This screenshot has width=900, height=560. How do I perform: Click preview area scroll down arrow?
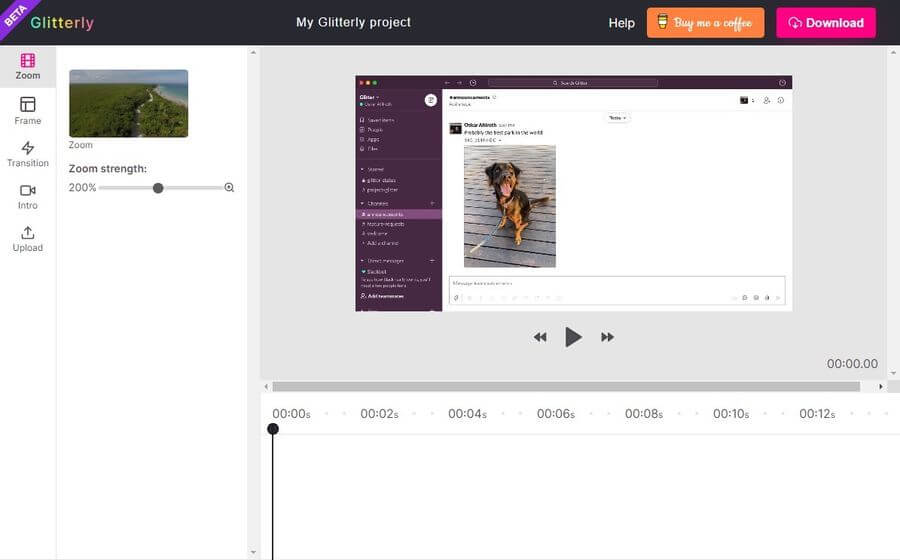pyautogui.click(x=893, y=373)
